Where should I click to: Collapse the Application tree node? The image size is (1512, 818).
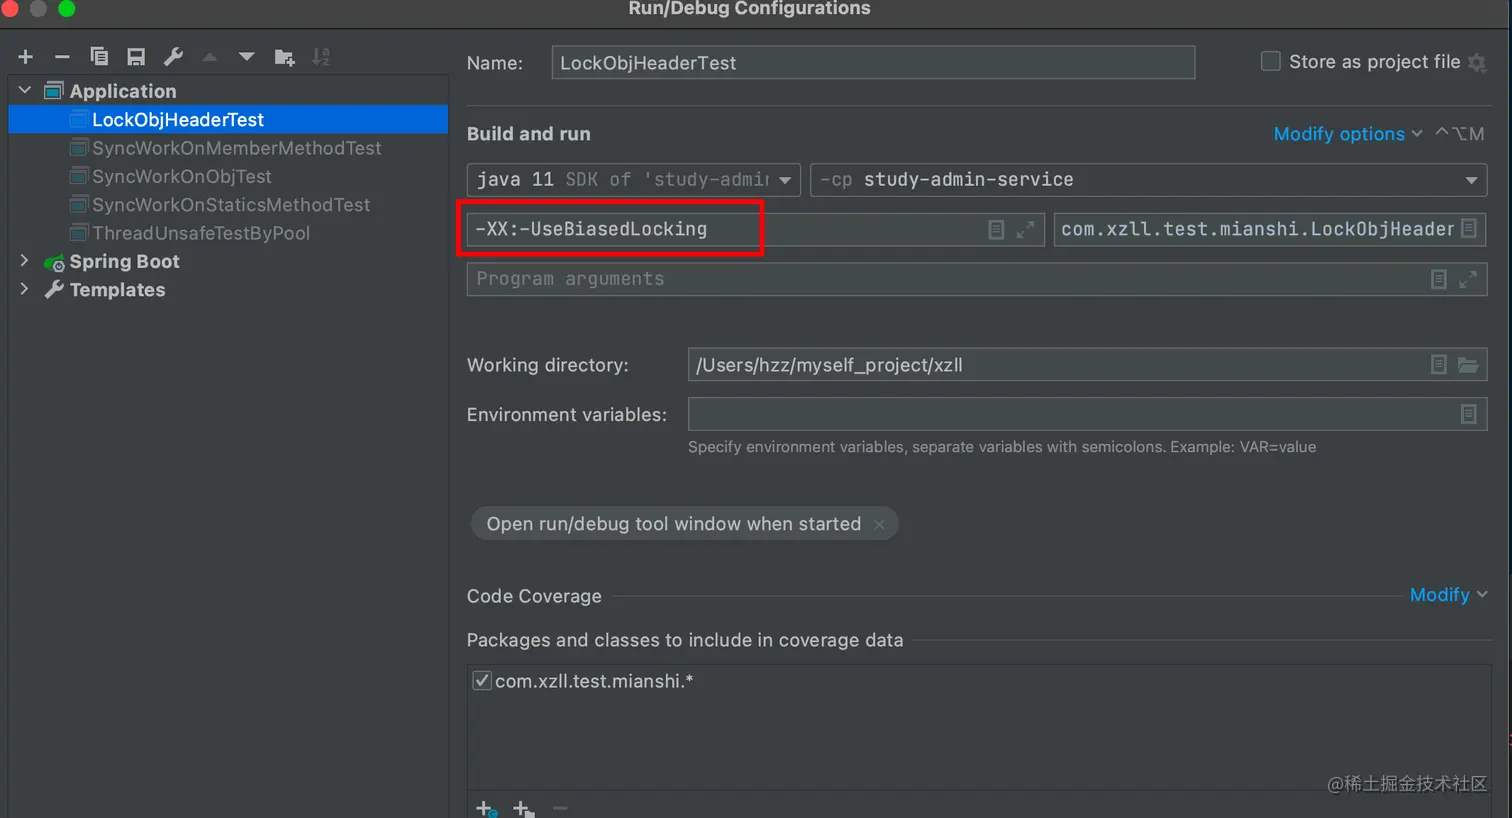[x=25, y=90]
